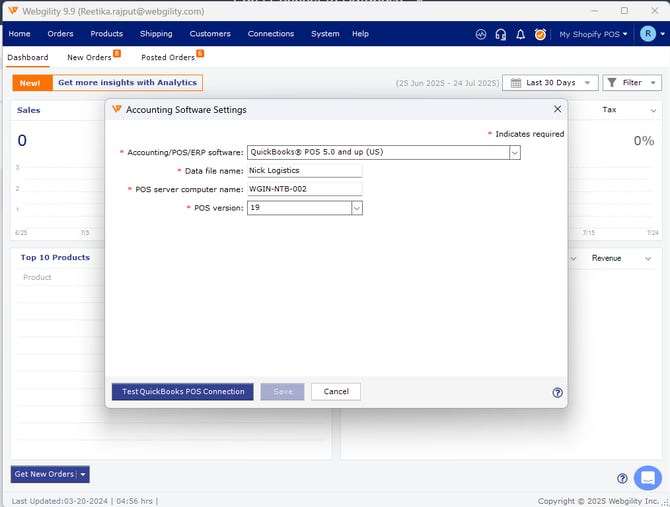Click the POS server computer name field
Image resolution: width=670 pixels, height=507 pixels.
pyautogui.click(x=304, y=189)
